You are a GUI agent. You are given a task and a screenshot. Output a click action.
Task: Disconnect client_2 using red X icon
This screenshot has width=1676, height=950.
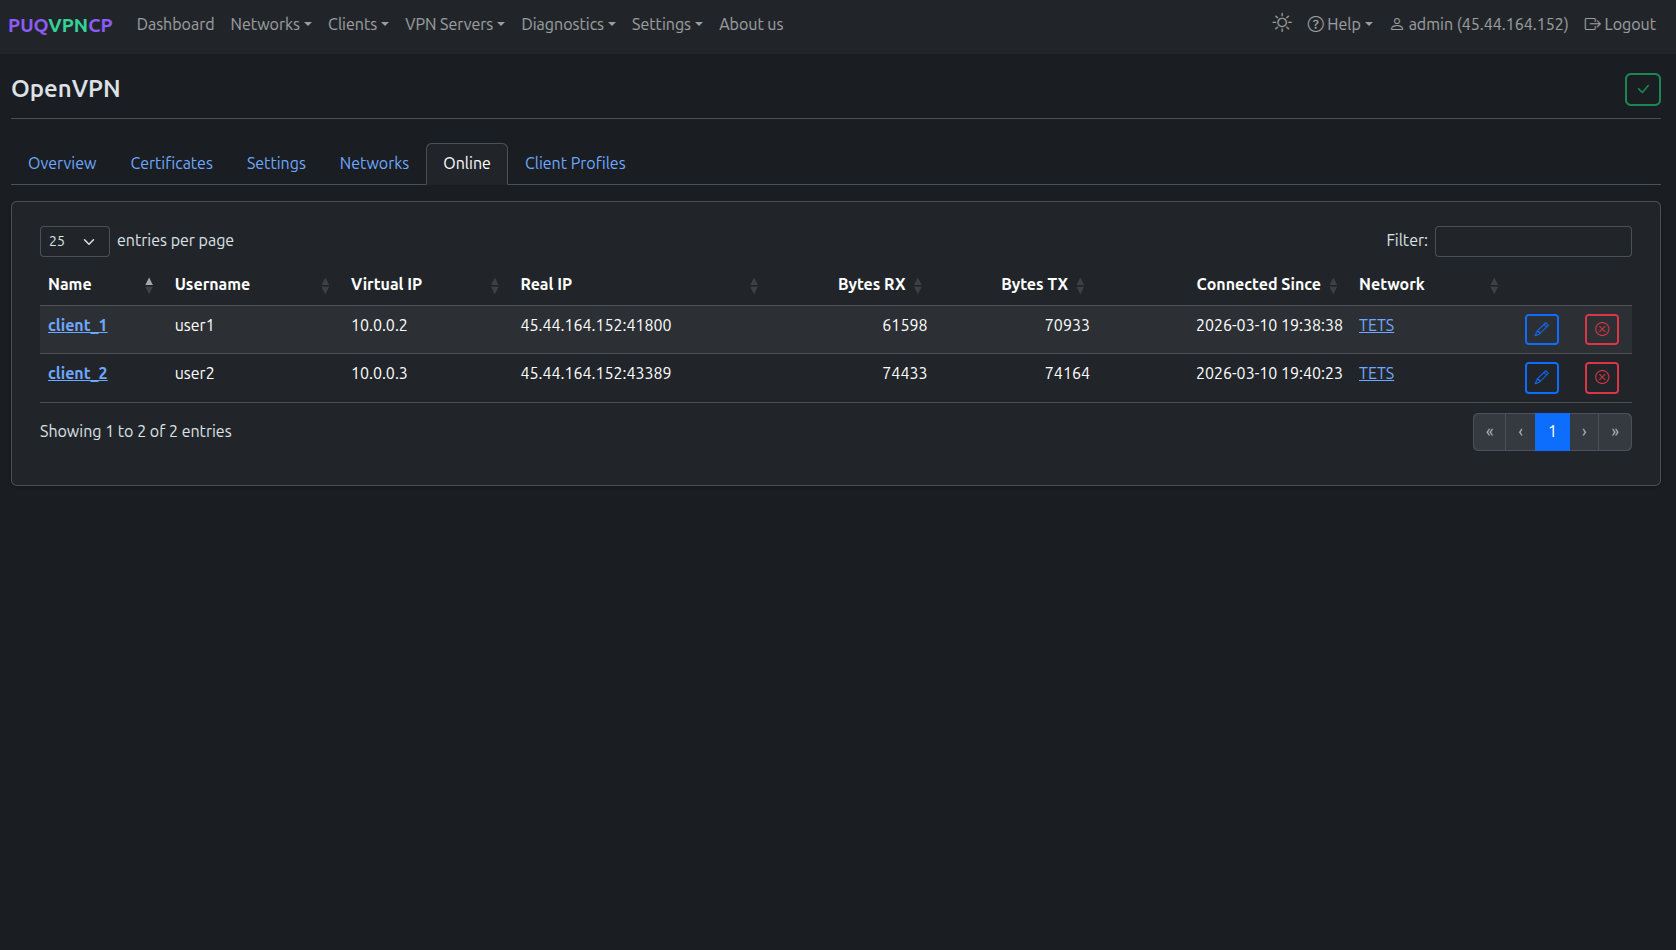coord(1601,377)
